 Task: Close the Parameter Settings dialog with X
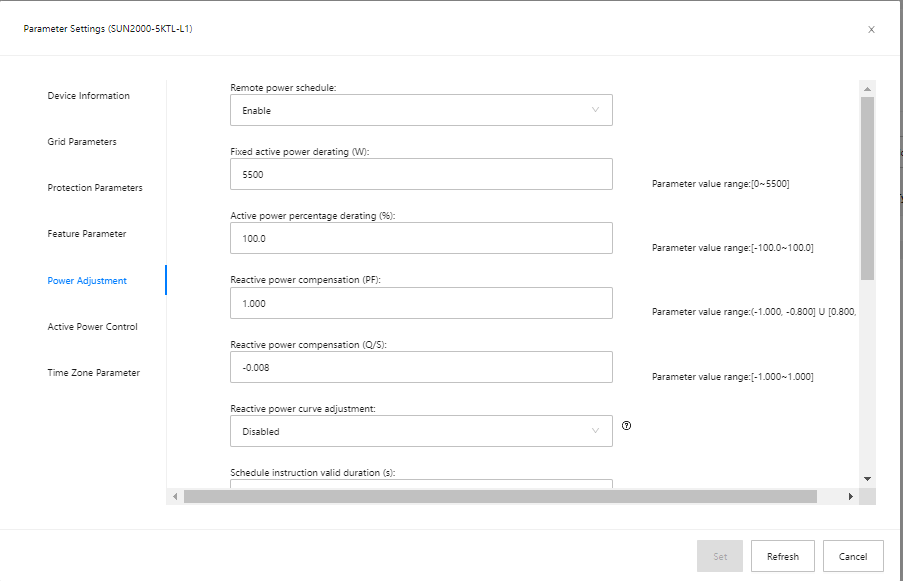tap(871, 29)
